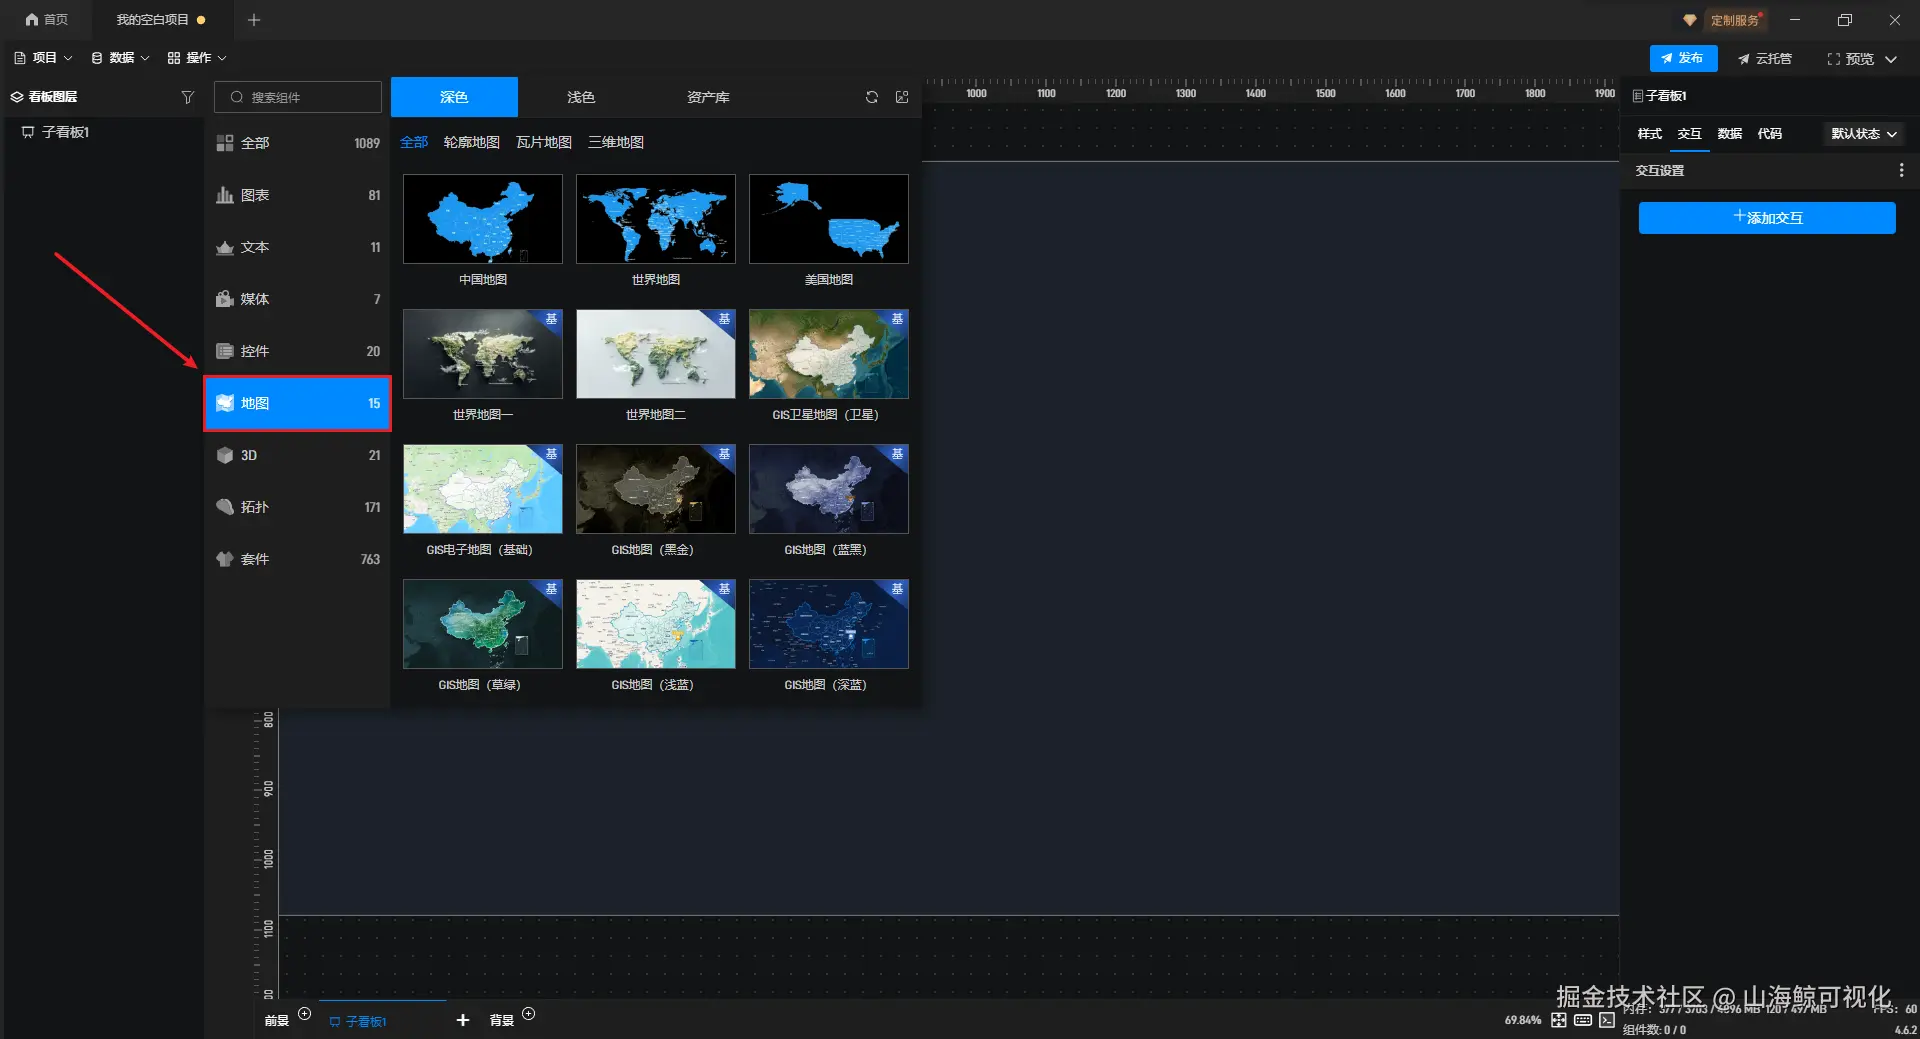Open the 交互 properties tab

[x=1689, y=133]
